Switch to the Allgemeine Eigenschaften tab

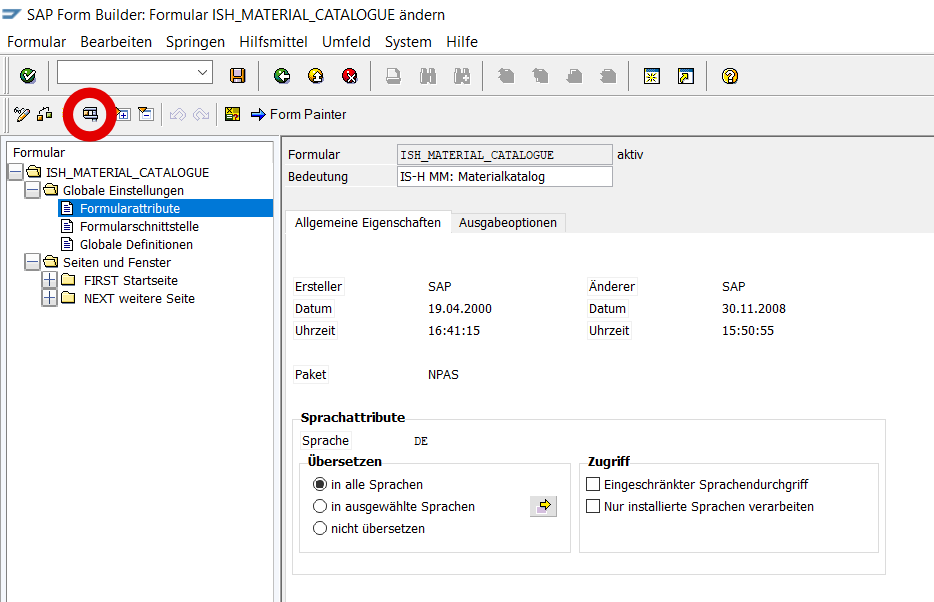coord(368,222)
